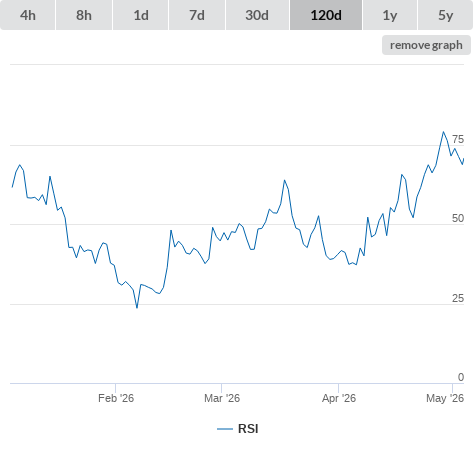Select the 4h time range tab

(x=28, y=15)
